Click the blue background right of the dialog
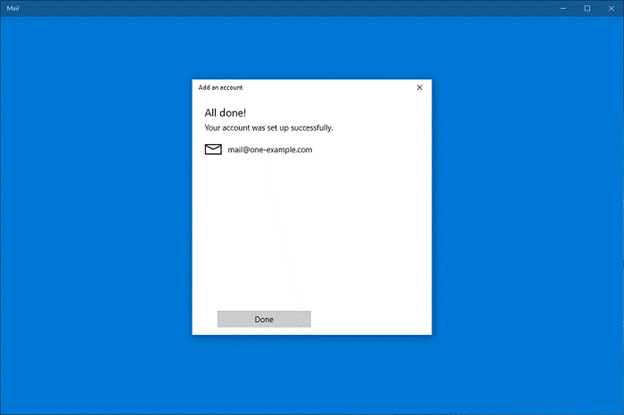 coord(528,210)
